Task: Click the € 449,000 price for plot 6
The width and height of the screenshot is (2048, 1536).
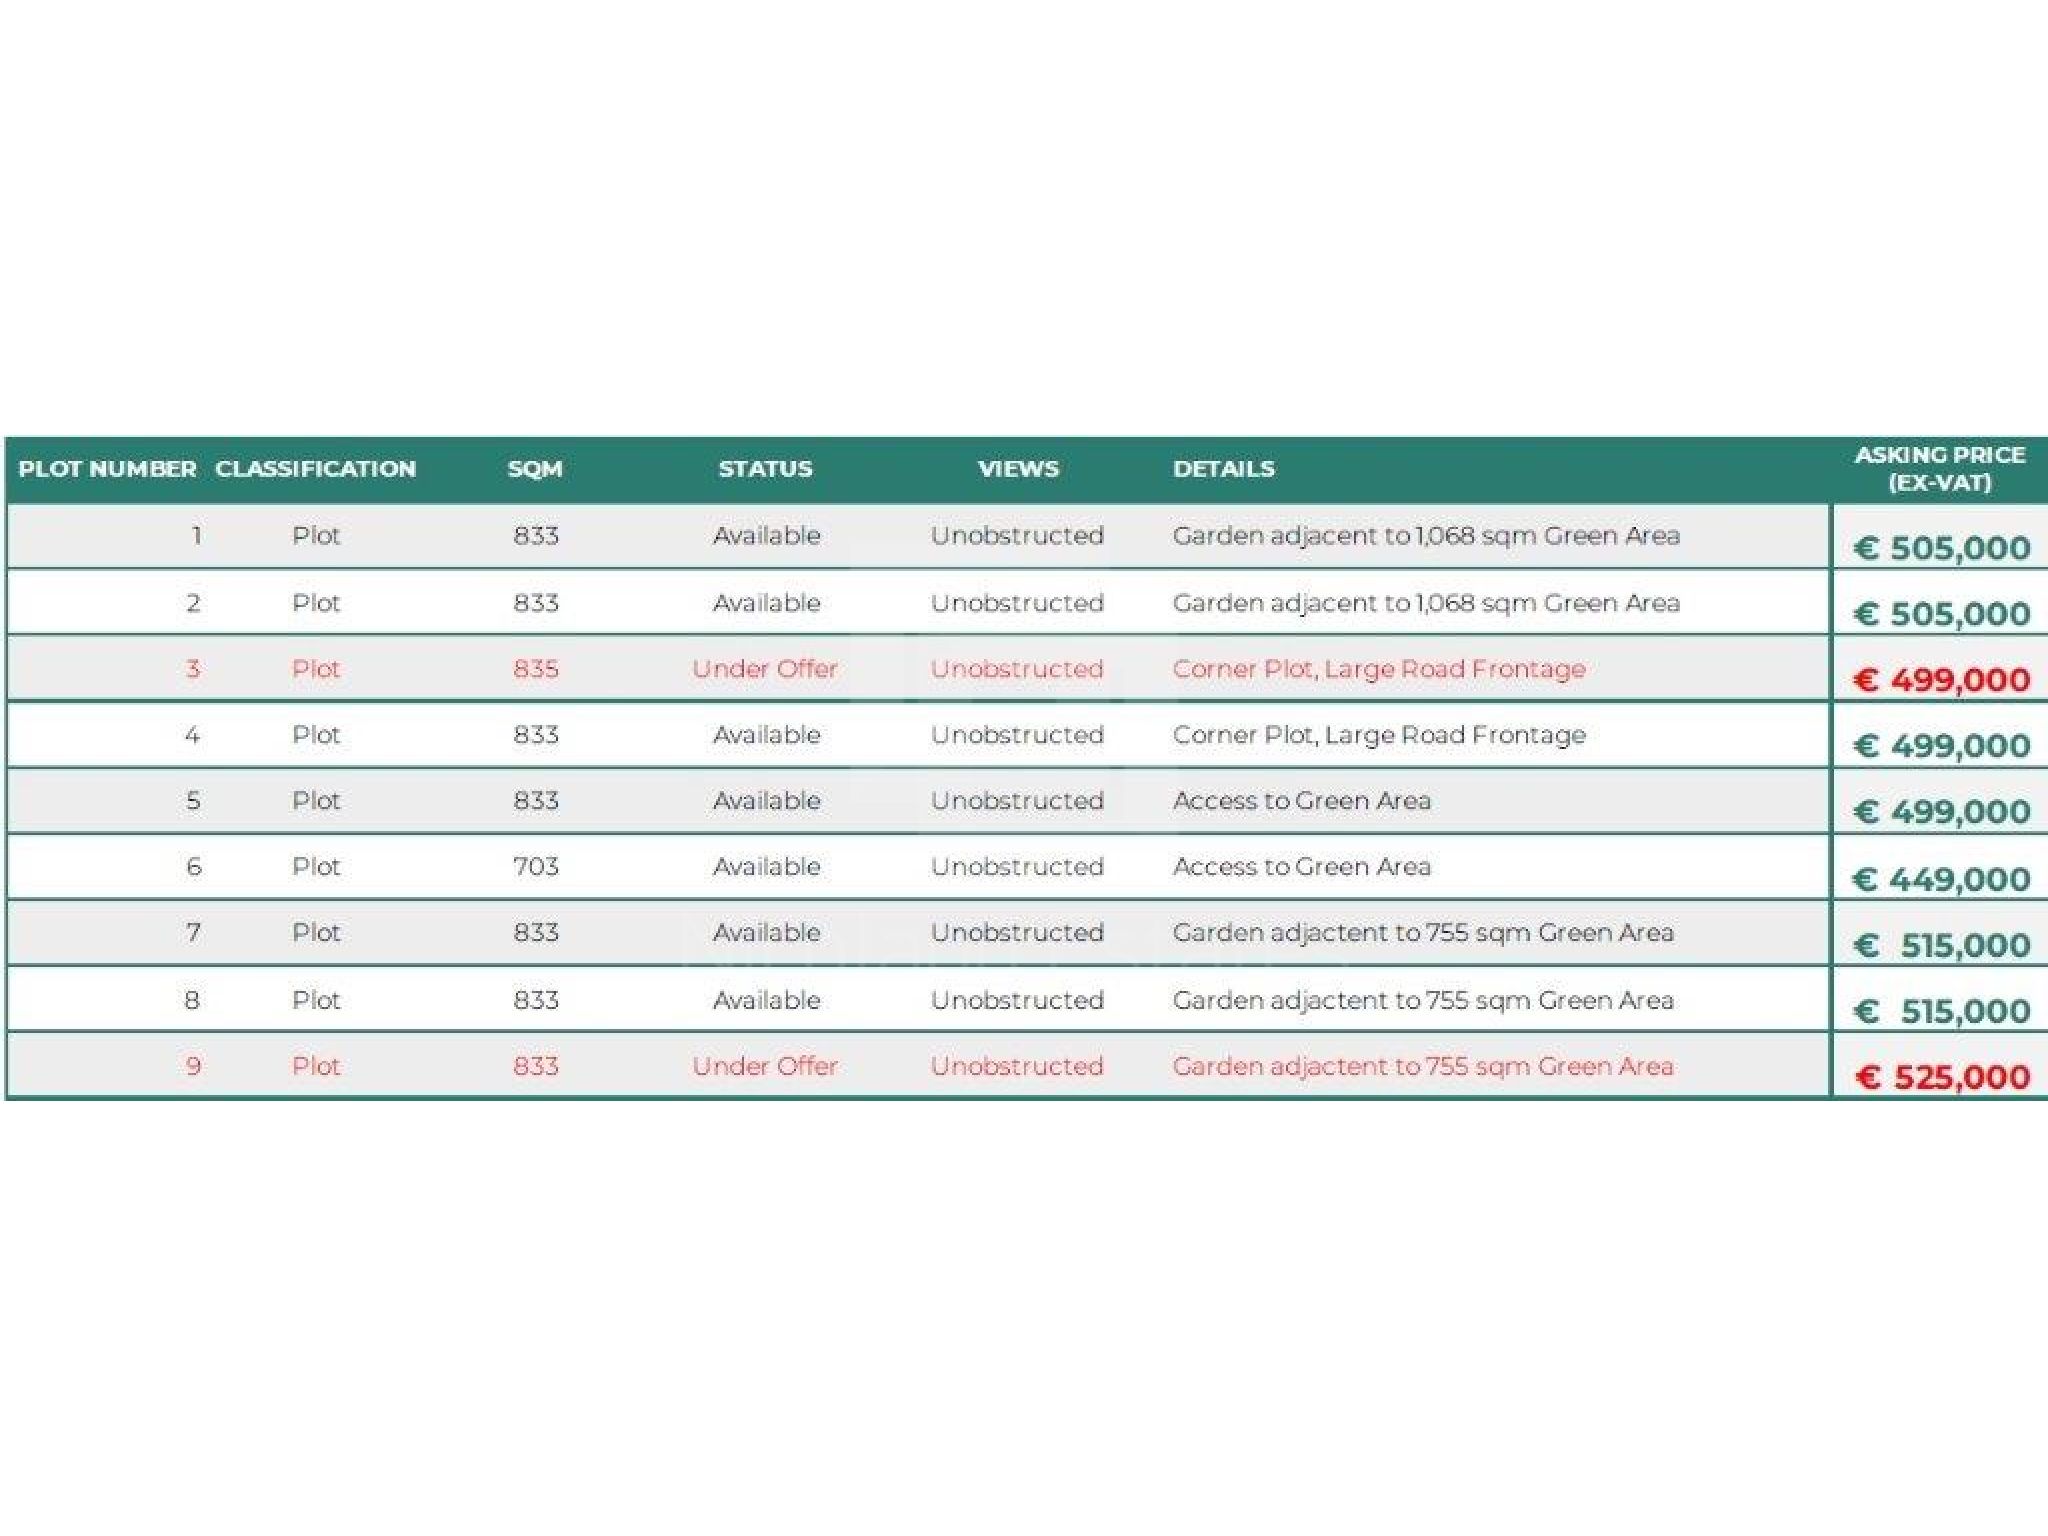Action: (x=1942, y=880)
